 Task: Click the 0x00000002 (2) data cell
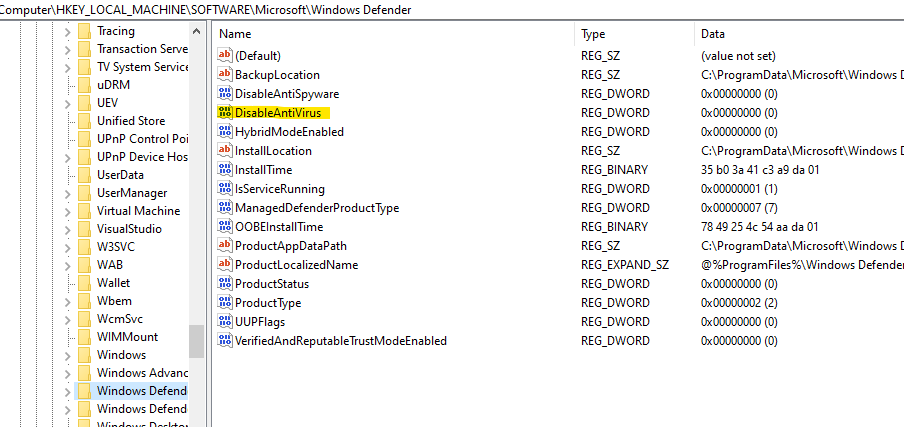click(x=739, y=303)
